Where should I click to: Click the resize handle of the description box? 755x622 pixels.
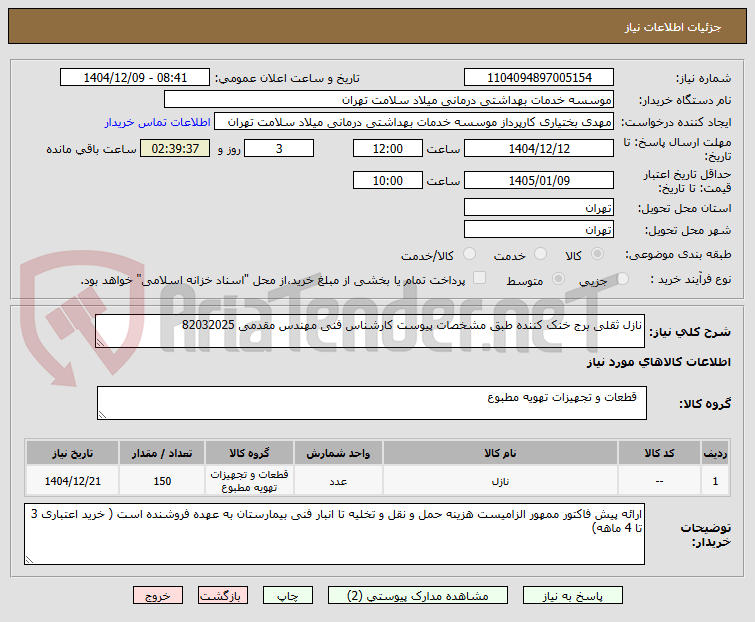pyautogui.click(x=100, y=342)
